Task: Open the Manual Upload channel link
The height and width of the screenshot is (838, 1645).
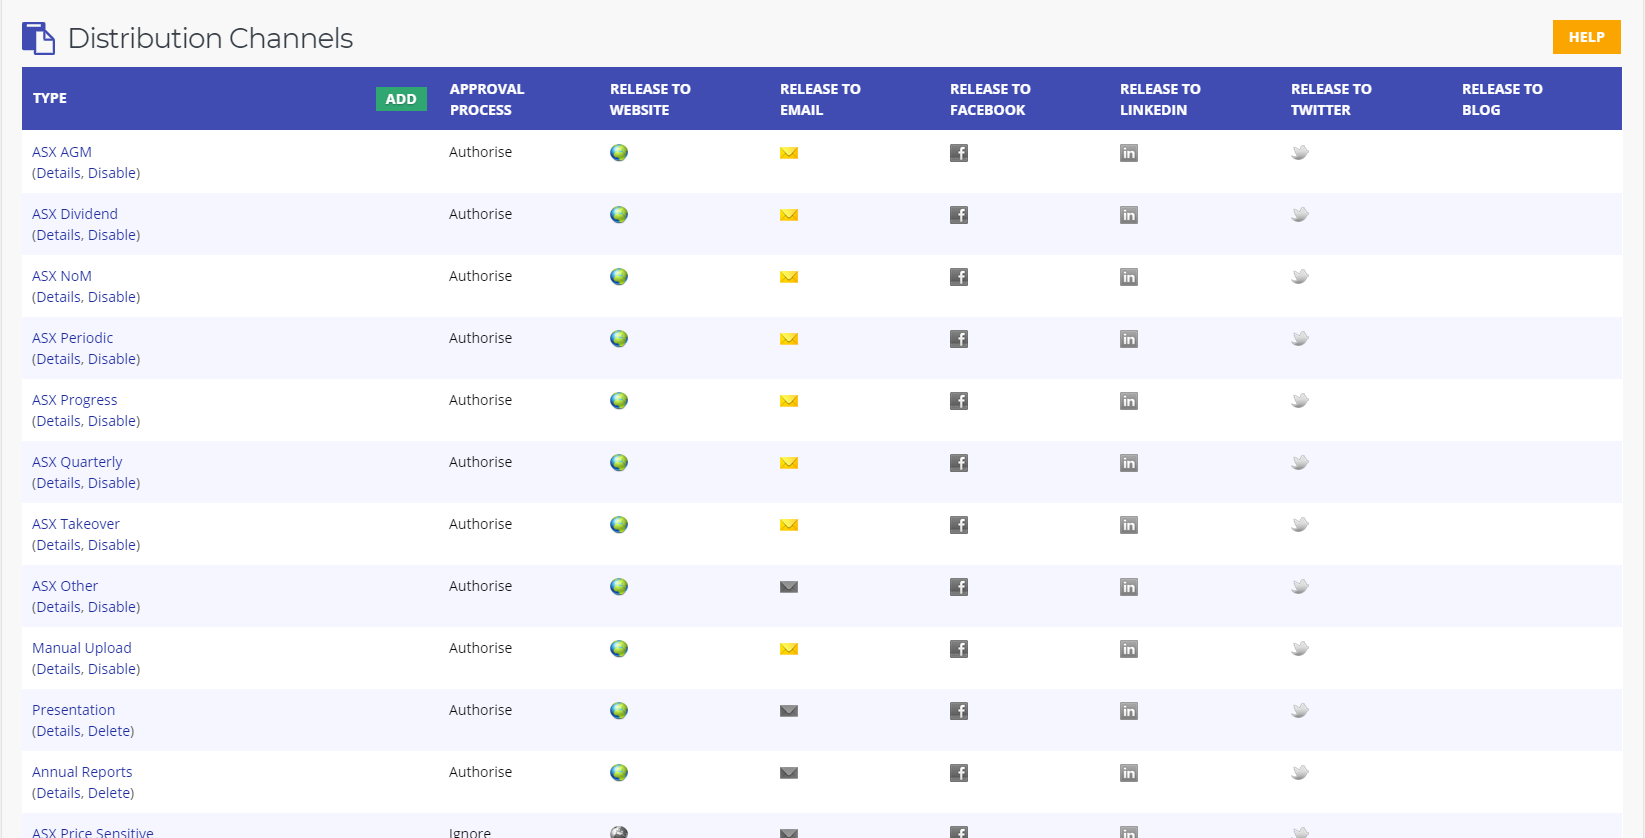Action: (82, 648)
